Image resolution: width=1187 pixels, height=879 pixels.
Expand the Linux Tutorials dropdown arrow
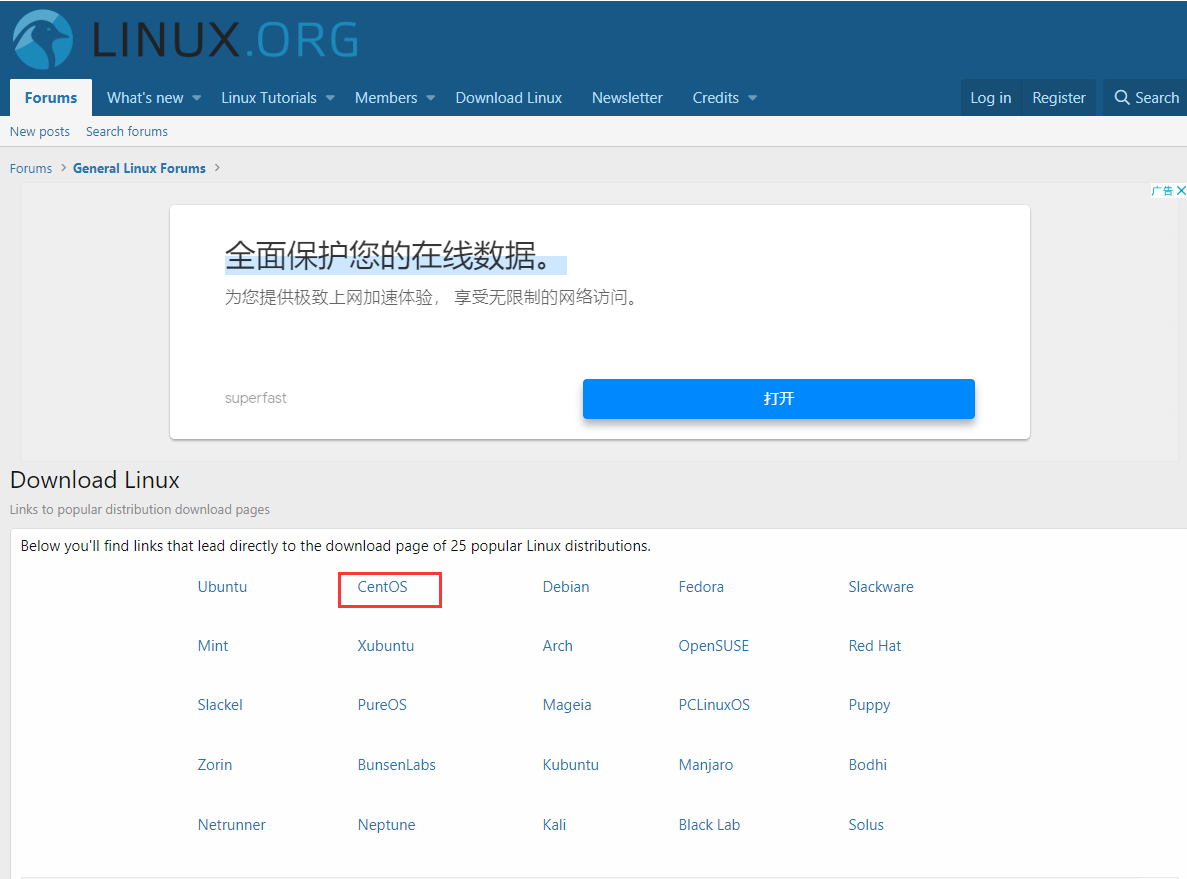(330, 98)
